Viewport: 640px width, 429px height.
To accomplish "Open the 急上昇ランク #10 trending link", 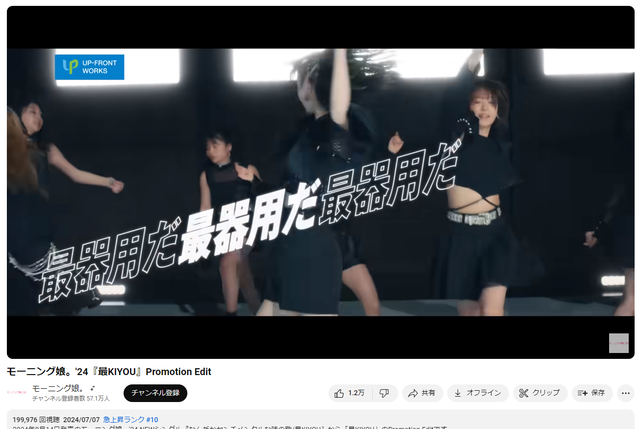I will point(131,420).
